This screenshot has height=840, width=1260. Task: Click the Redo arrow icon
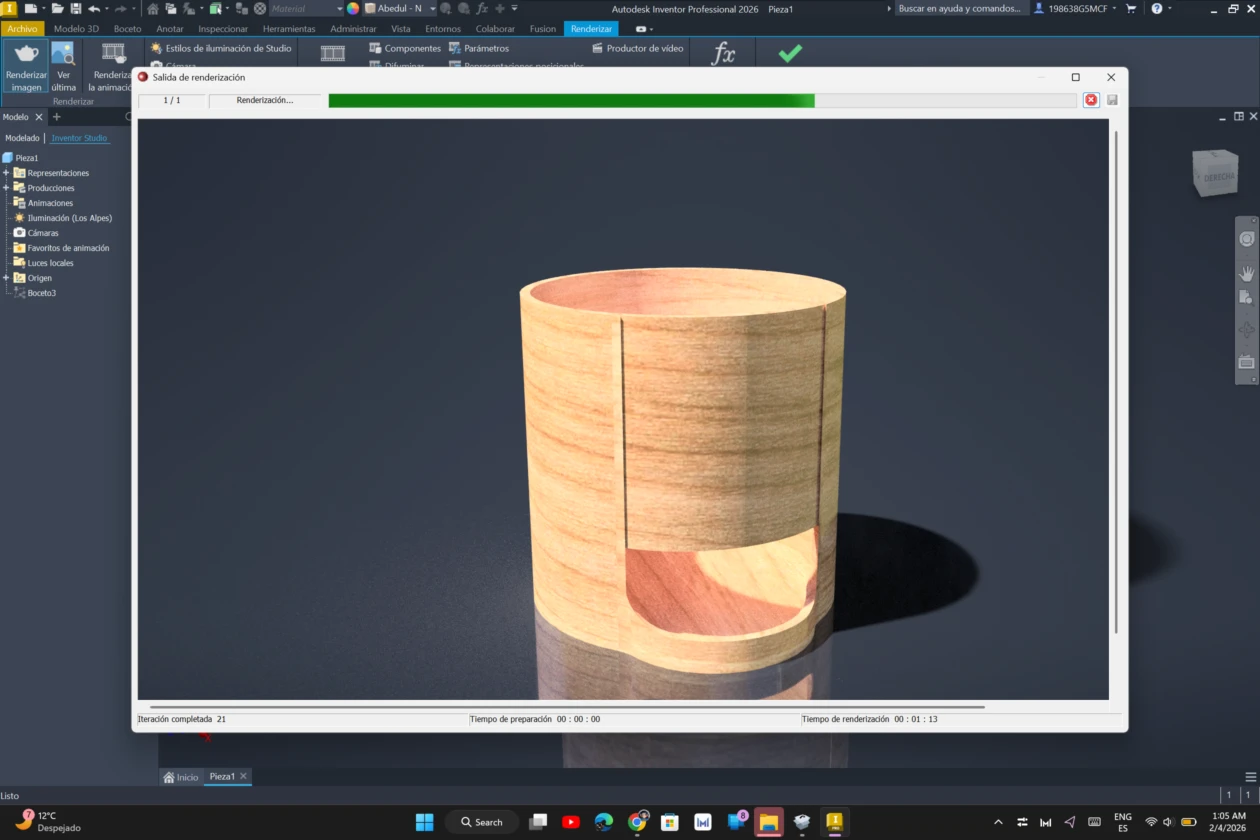coord(120,8)
